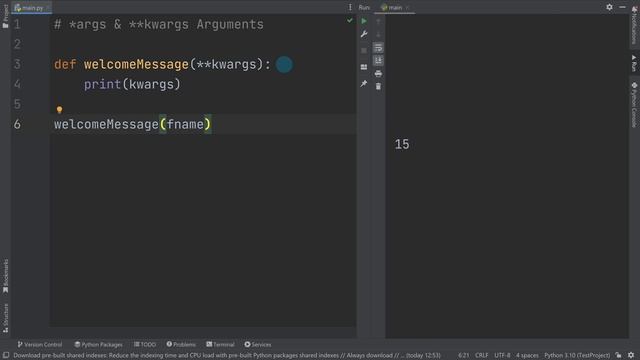640x360 pixels.
Task: Click the welcomeMessage function definition name
Action: 136,64
